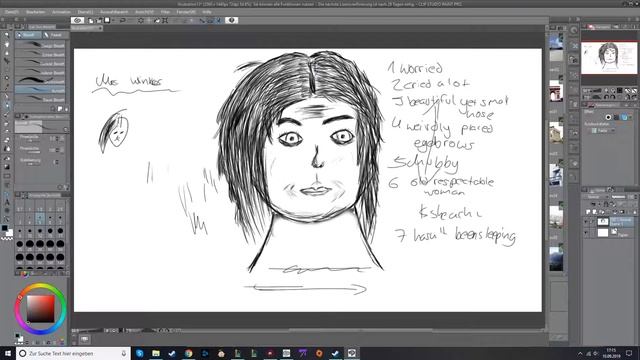The width and height of the screenshot is (640, 360).
Task: Open the Bearbeiten menu
Action: [x=36, y=12]
